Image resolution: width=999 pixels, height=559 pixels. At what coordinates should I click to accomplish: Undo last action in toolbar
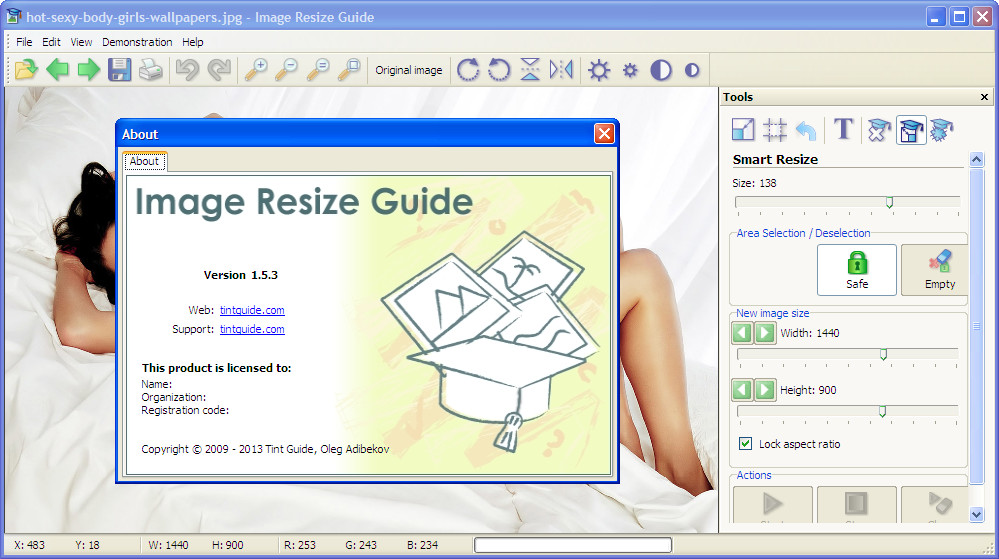click(x=187, y=69)
